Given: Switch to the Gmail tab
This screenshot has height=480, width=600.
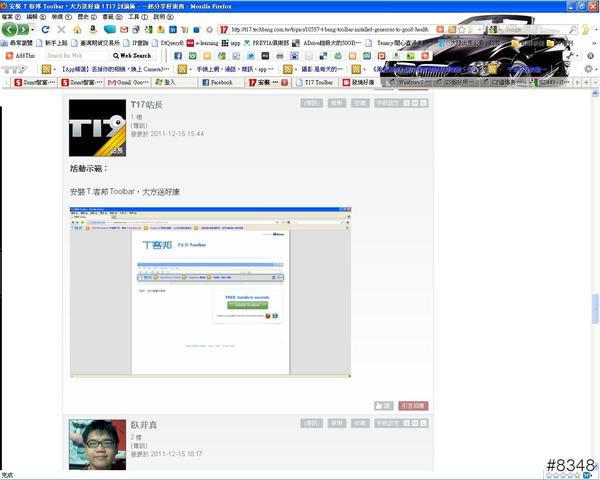Looking at the screenshot, I should tap(131, 83).
